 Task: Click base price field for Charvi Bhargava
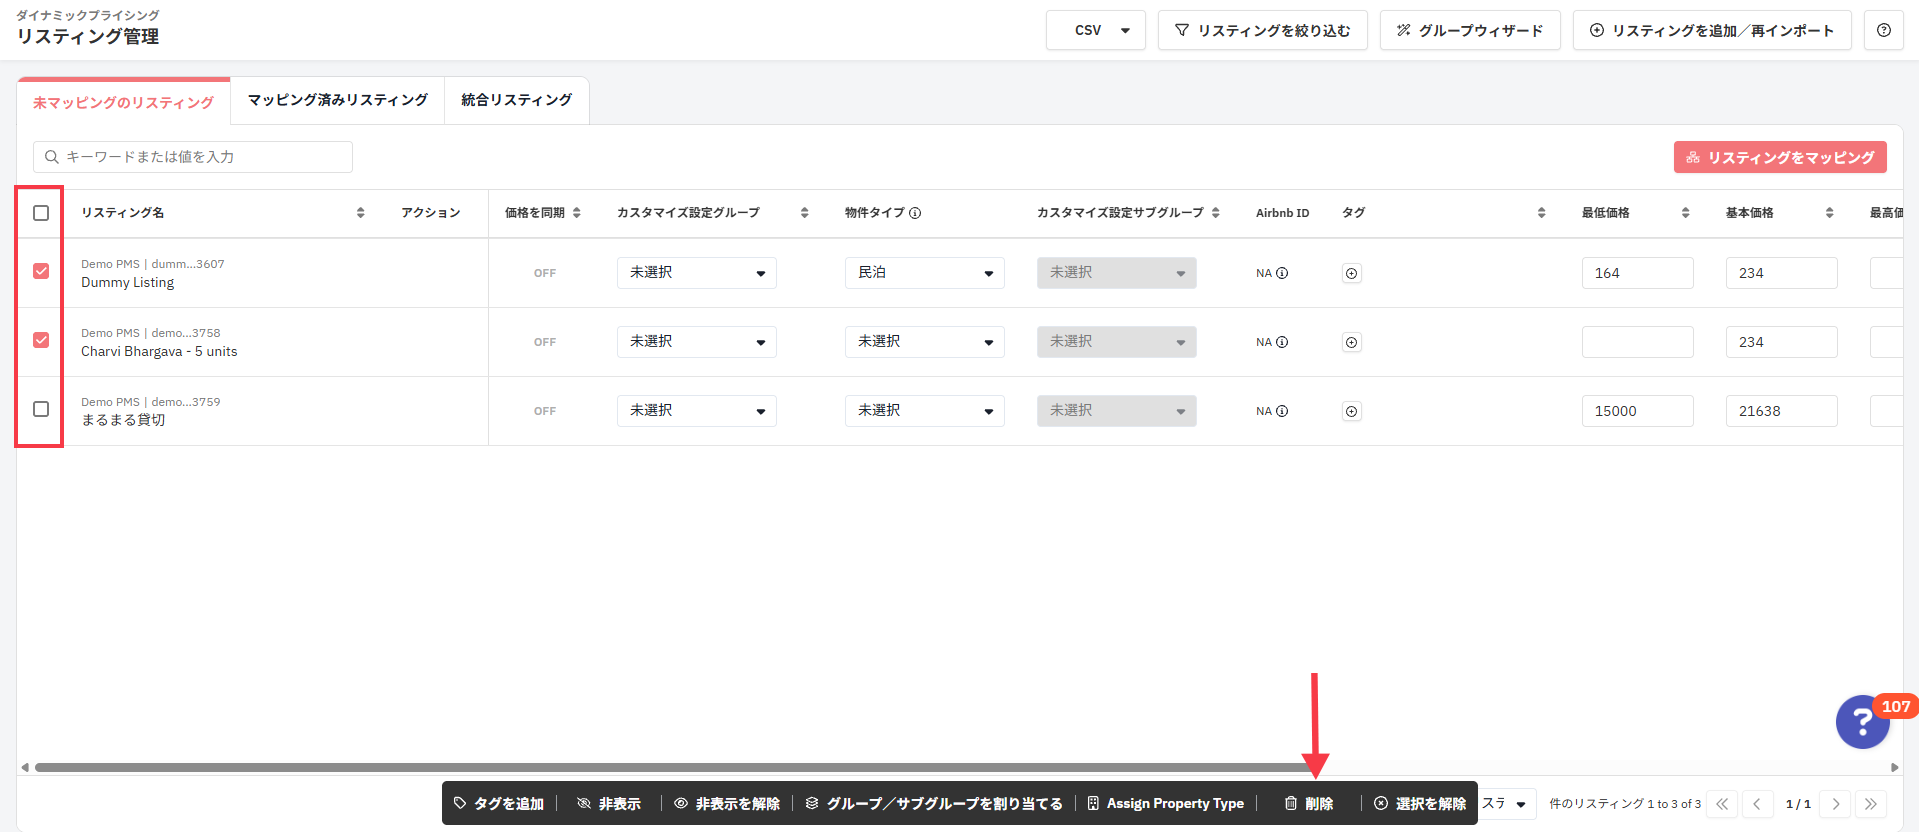pyautogui.click(x=1782, y=342)
